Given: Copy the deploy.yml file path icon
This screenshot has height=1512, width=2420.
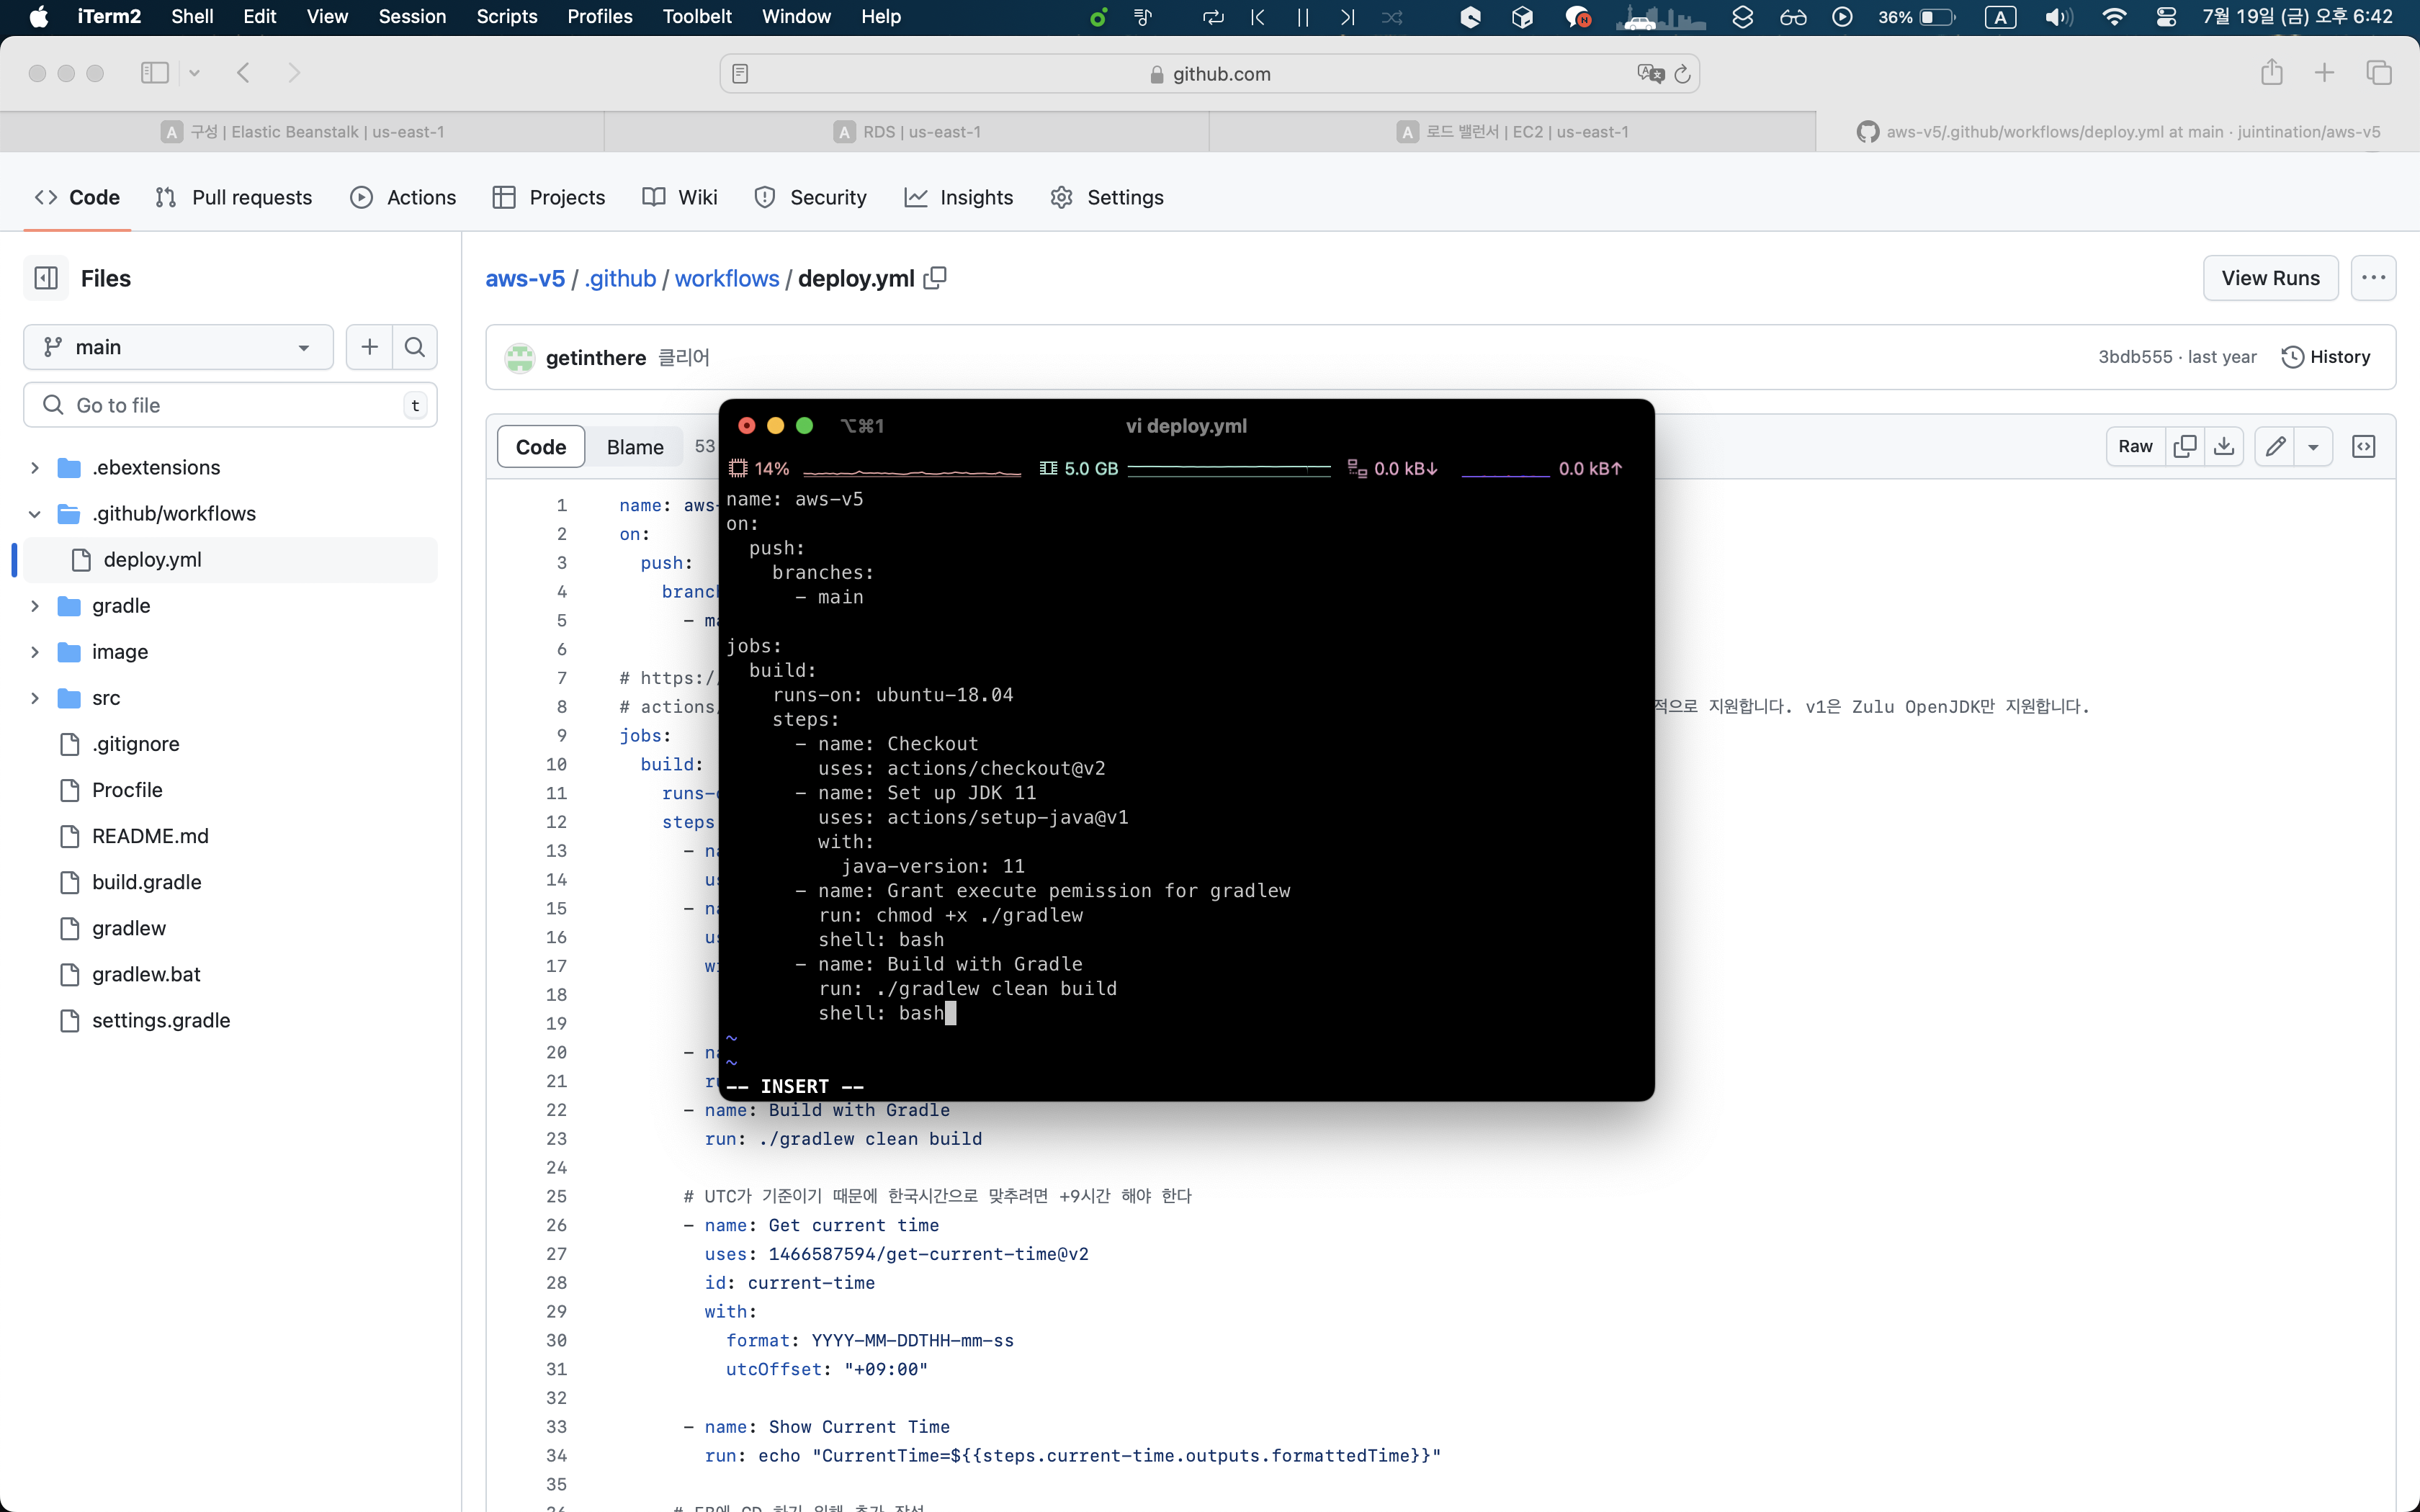Looking at the screenshot, I should [935, 278].
